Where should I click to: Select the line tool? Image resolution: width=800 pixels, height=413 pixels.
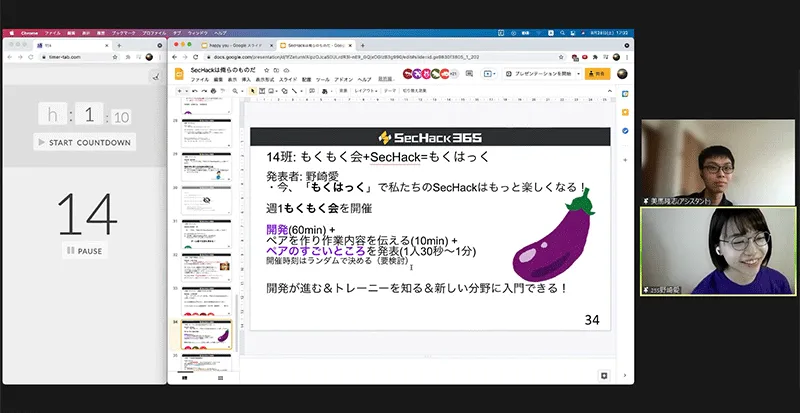click(x=294, y=91)
